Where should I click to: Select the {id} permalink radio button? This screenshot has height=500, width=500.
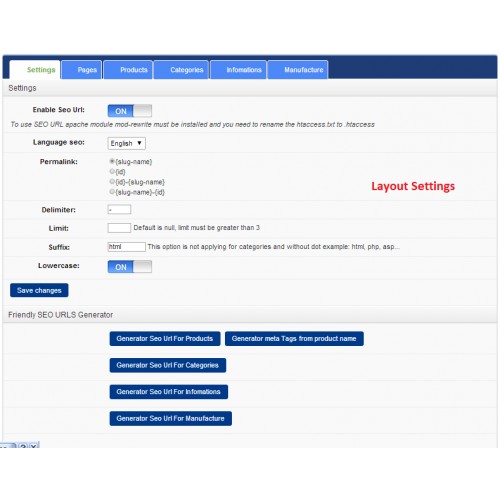coord(112,171)
